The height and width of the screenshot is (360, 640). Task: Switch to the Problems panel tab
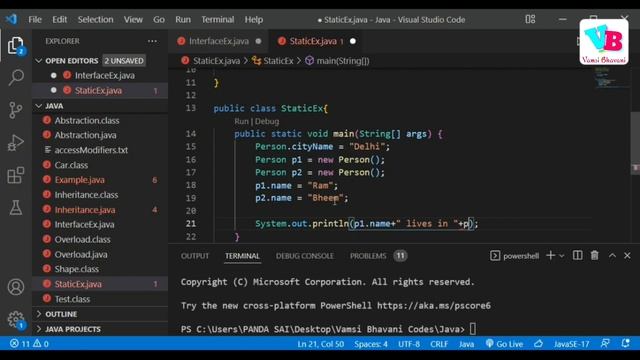click(368, 256)
